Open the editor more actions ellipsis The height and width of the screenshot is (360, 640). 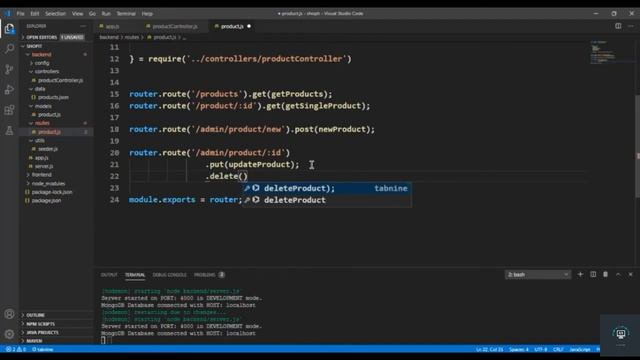point(631,26)
